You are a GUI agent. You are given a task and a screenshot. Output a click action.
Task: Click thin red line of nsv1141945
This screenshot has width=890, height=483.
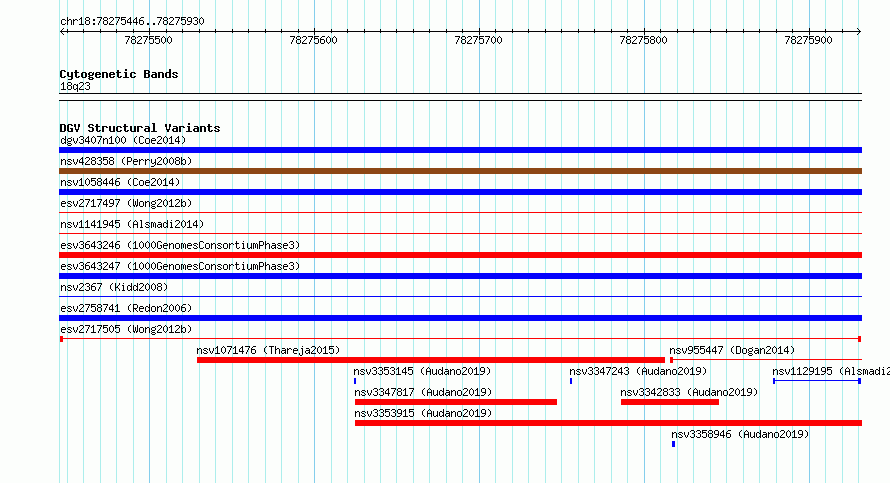point(460,234)
